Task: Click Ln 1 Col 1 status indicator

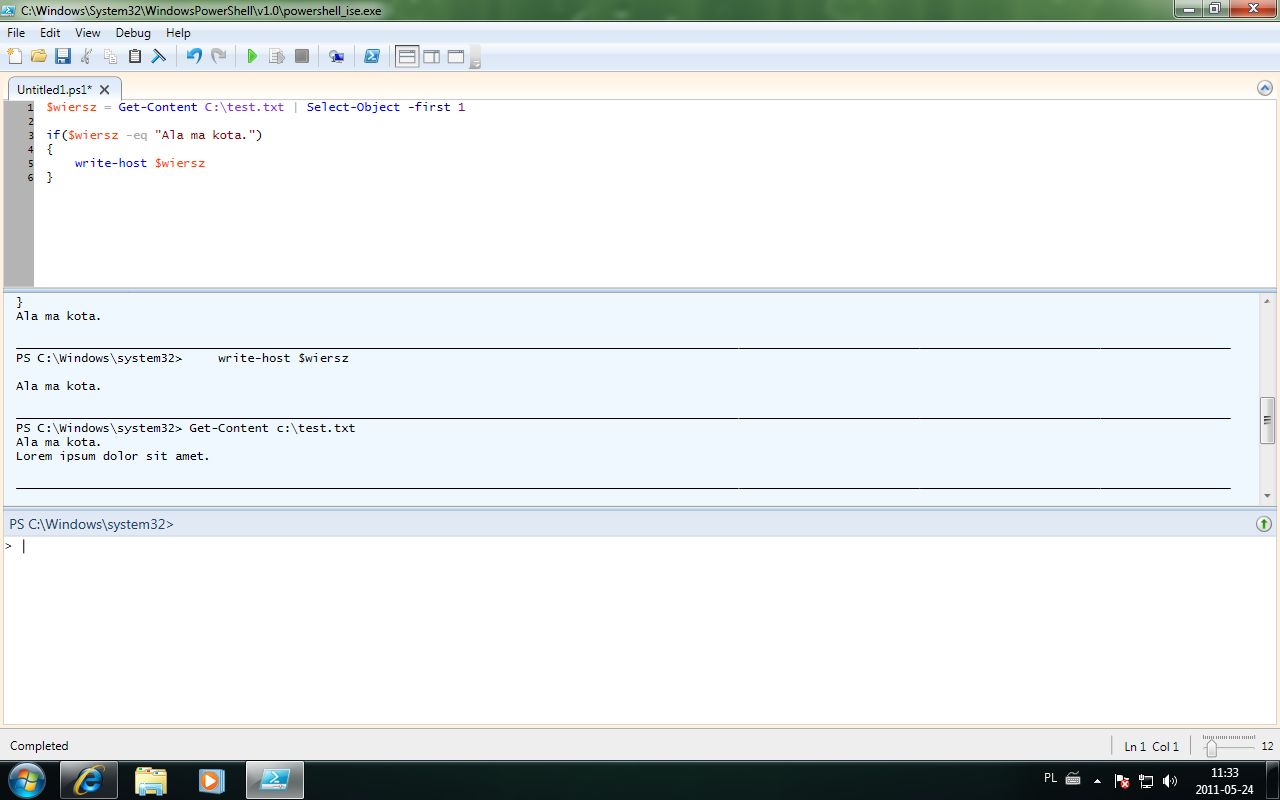Action: click(1152, 746)
